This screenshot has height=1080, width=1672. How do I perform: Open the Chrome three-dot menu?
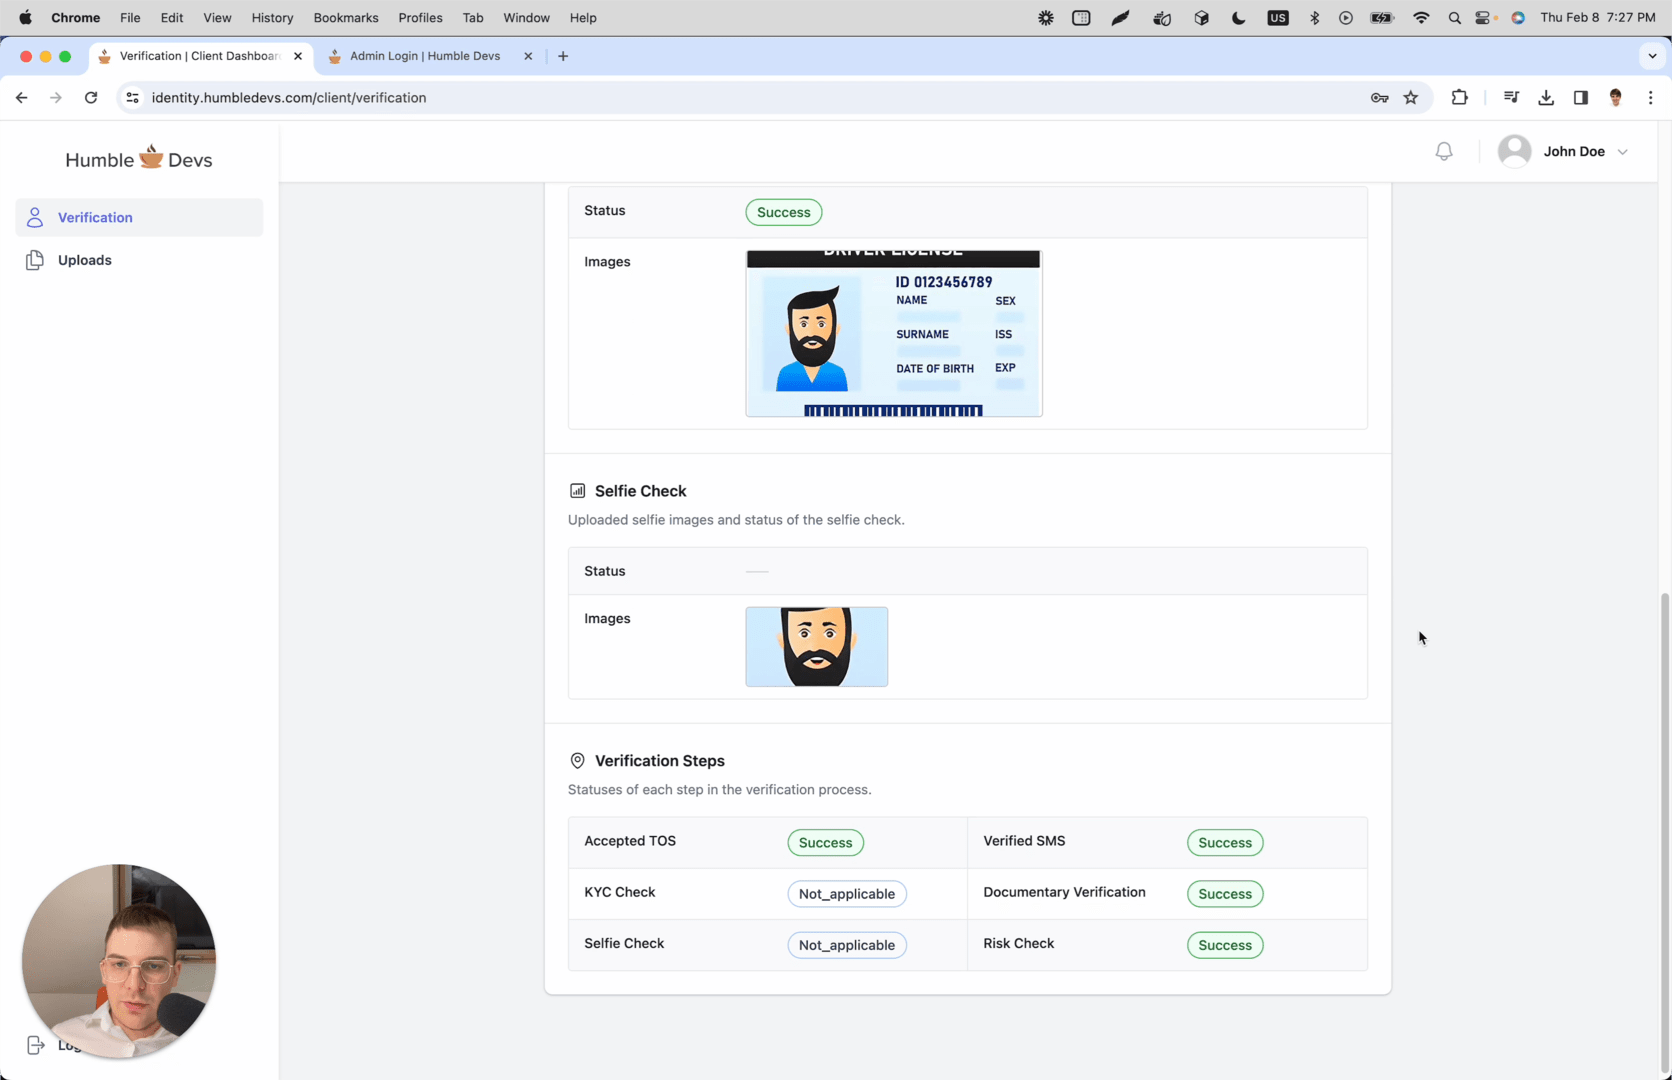coord(1651,97)
